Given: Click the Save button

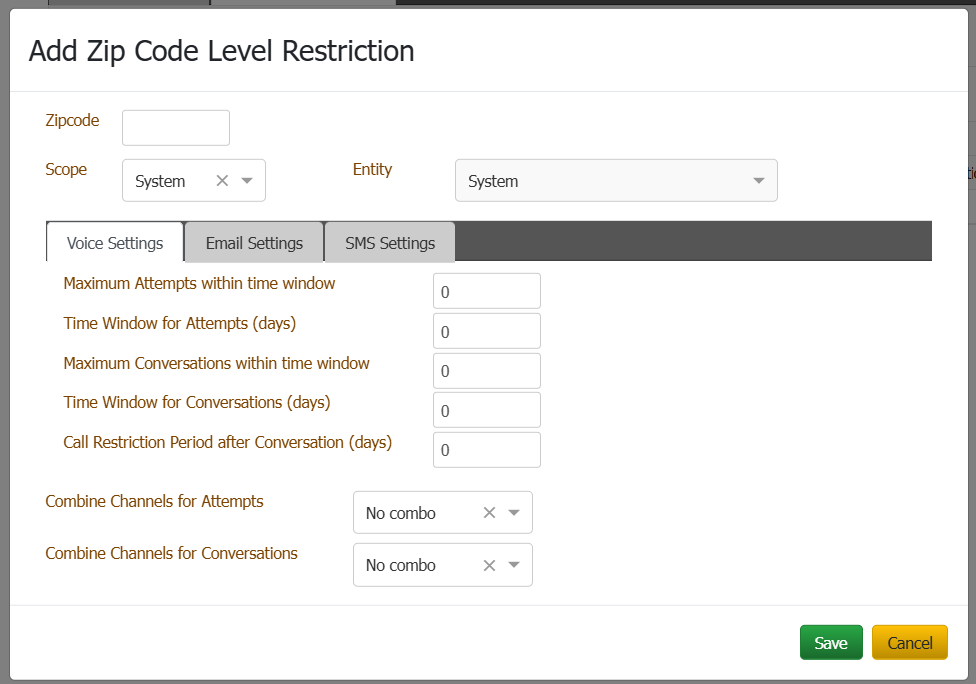Looking at the screenshot, I should 830,643.
